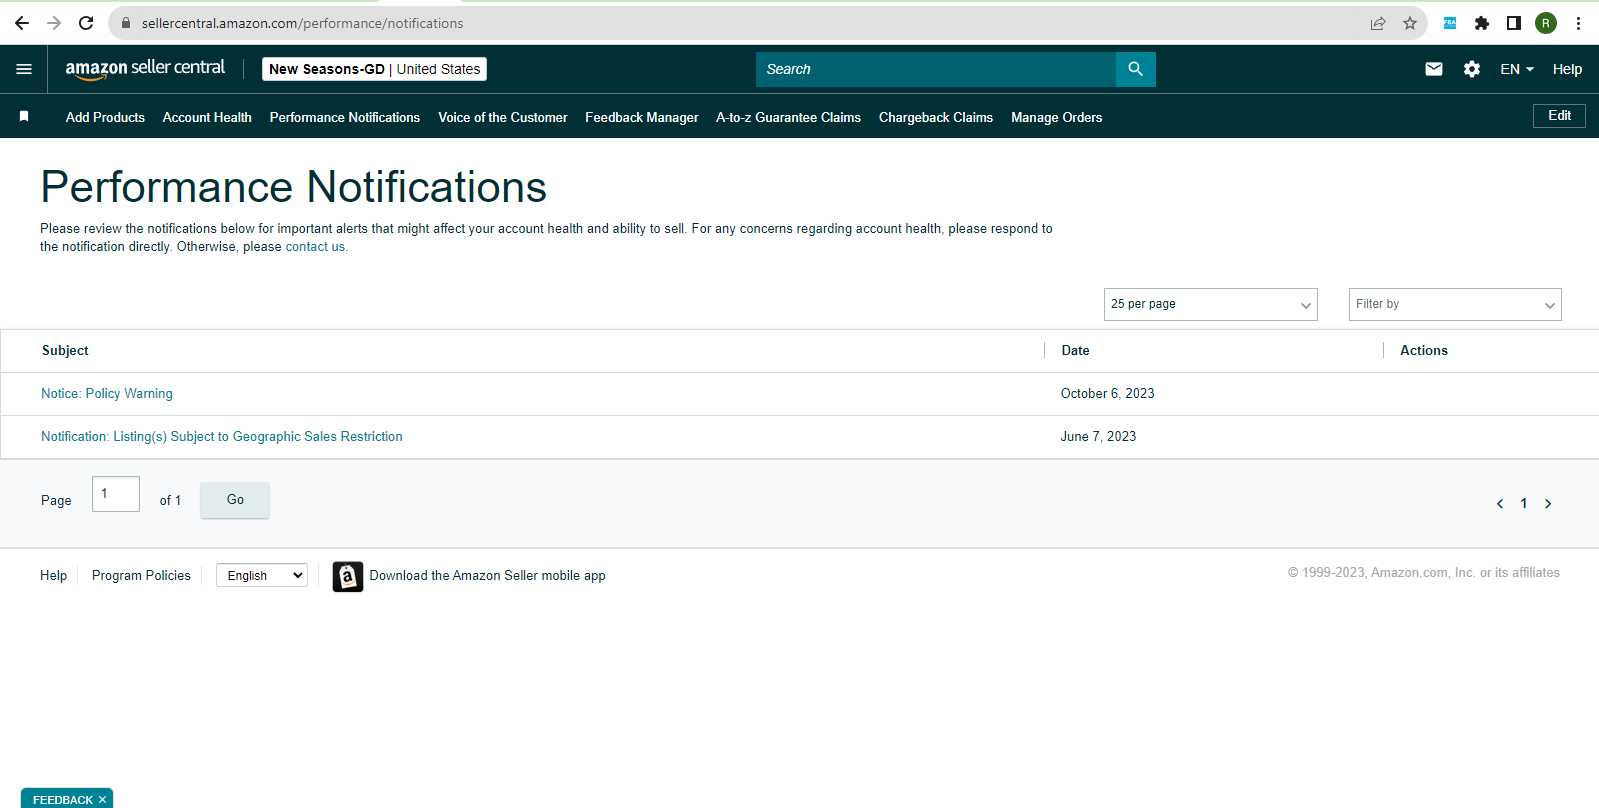Click the Date column header
The height and width of the screenshot is (808, 1599).
coord(1075,351)
